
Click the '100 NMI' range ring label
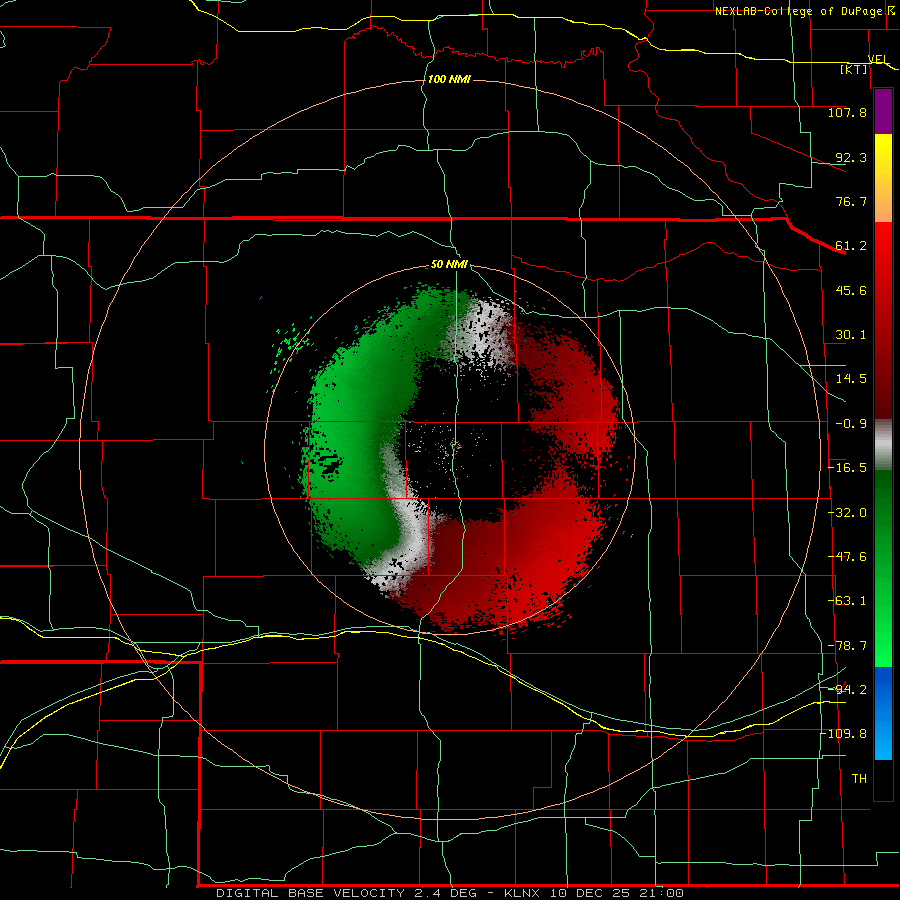click(449, 79)
